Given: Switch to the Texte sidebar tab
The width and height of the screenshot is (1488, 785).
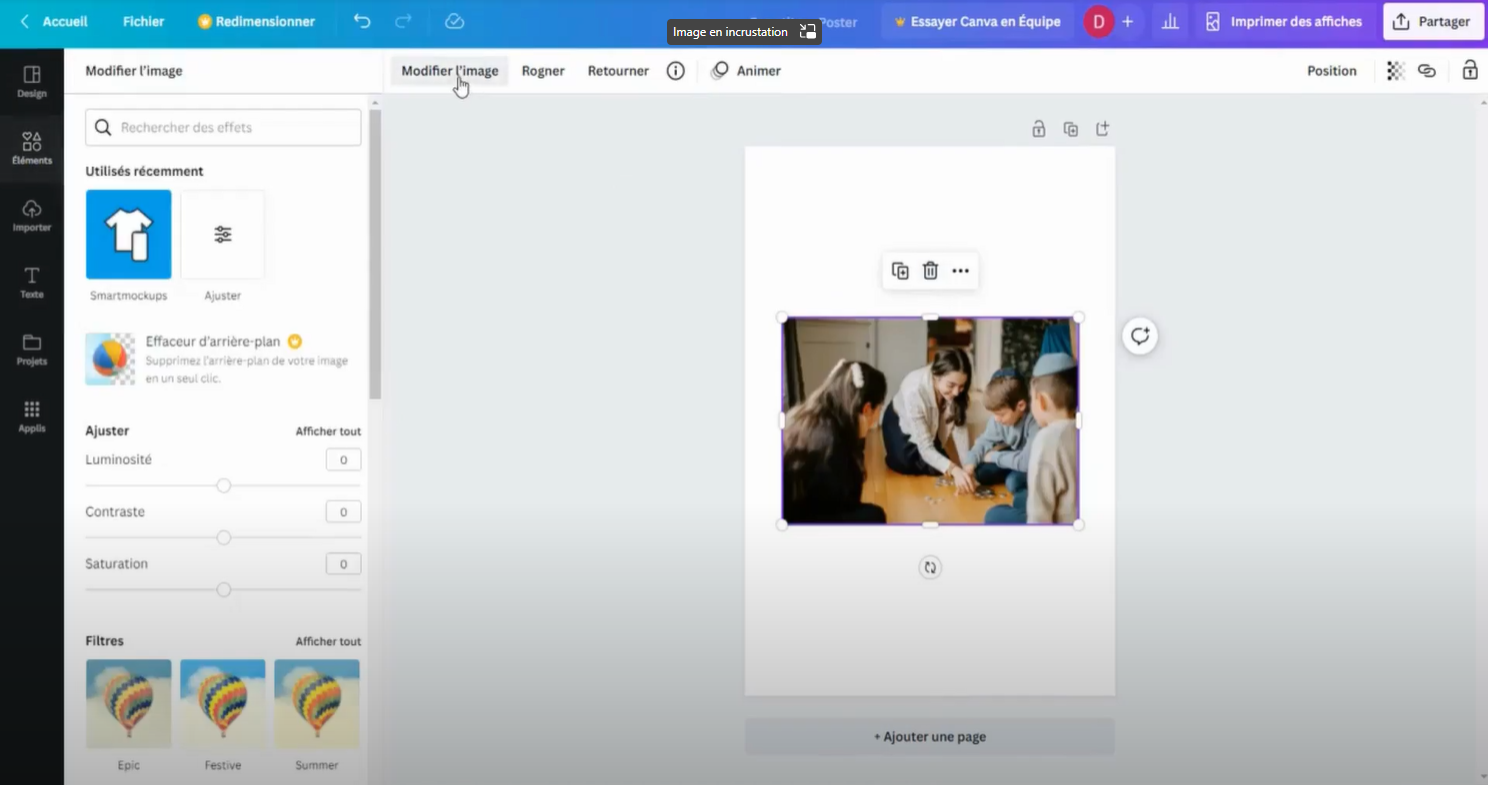Looking at the screenshot, I should point(32,282).
